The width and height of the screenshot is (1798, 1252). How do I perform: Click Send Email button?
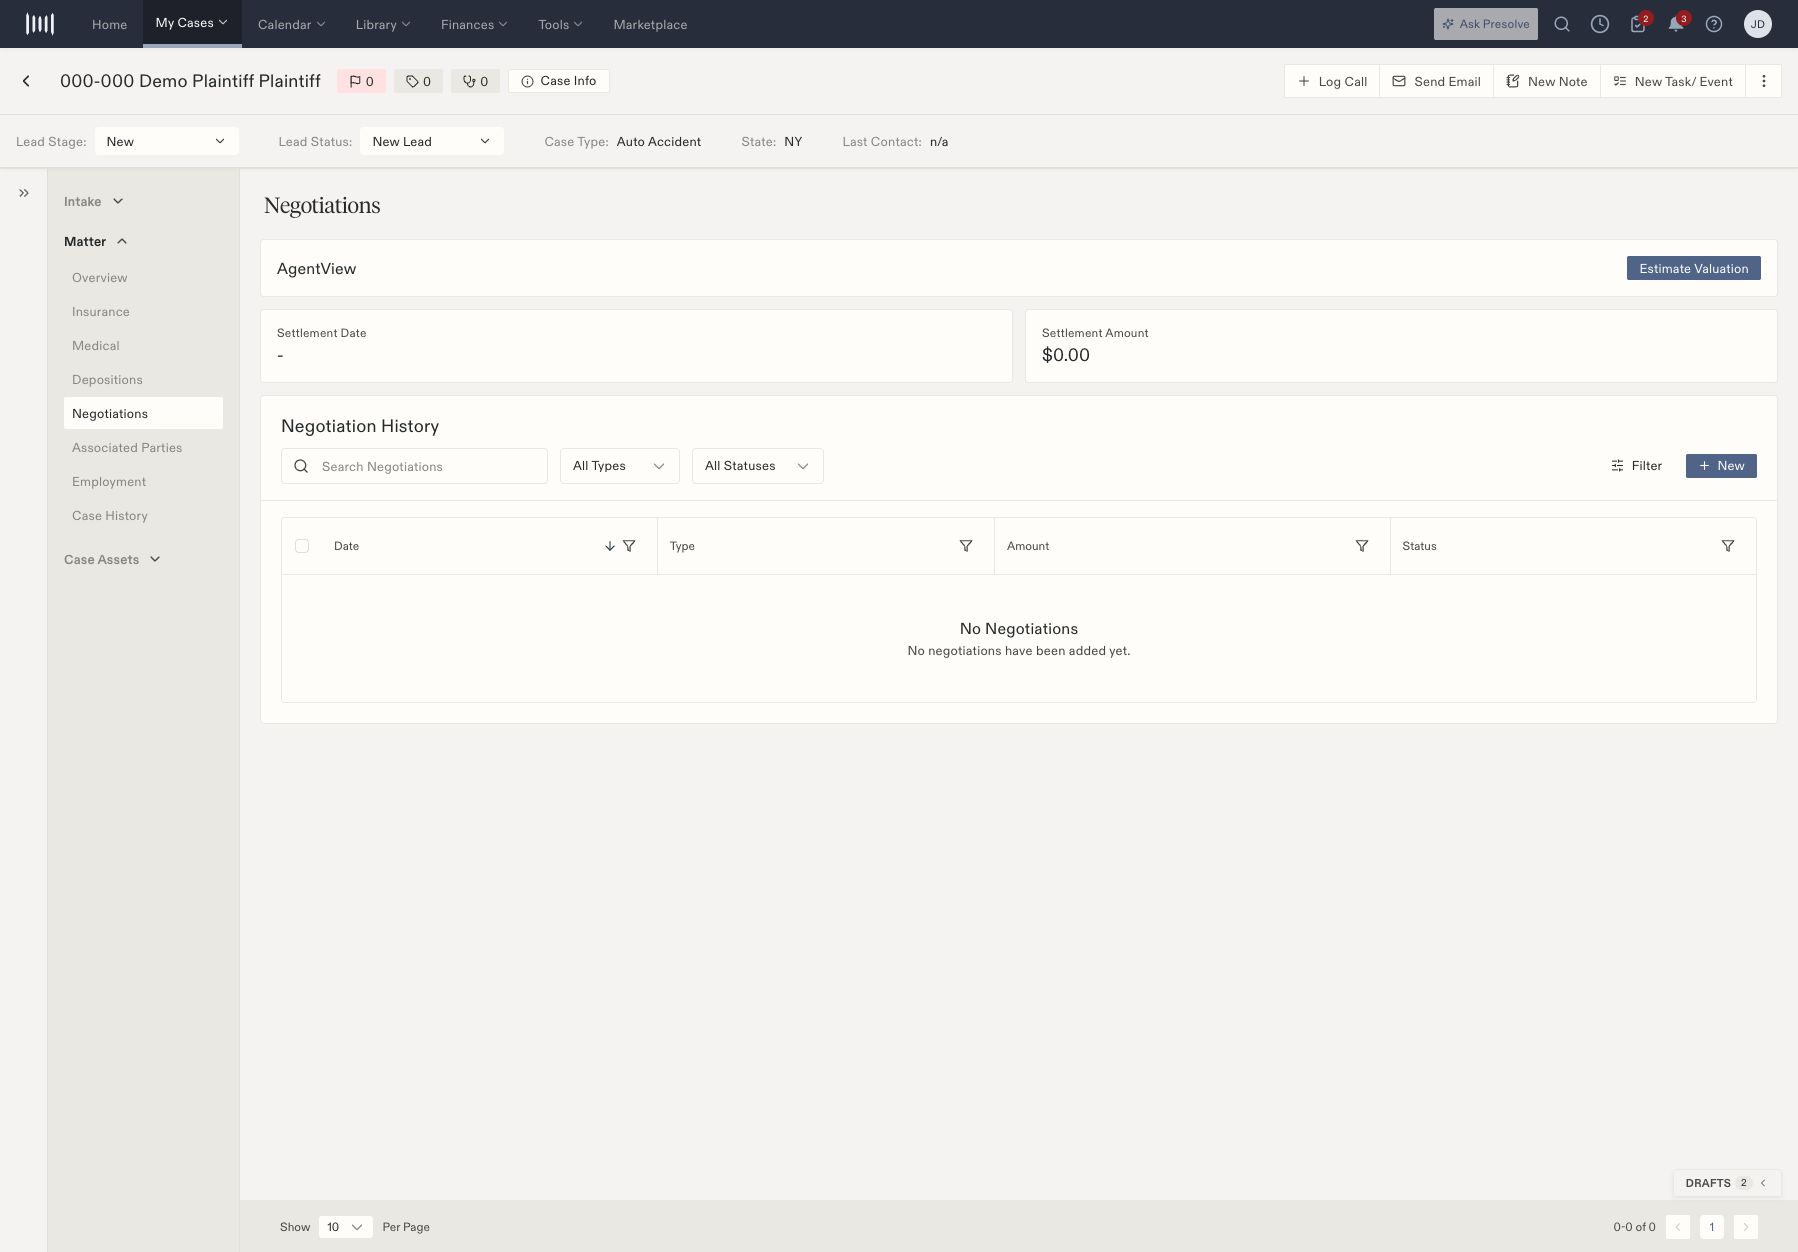(x=1437, y=81)
